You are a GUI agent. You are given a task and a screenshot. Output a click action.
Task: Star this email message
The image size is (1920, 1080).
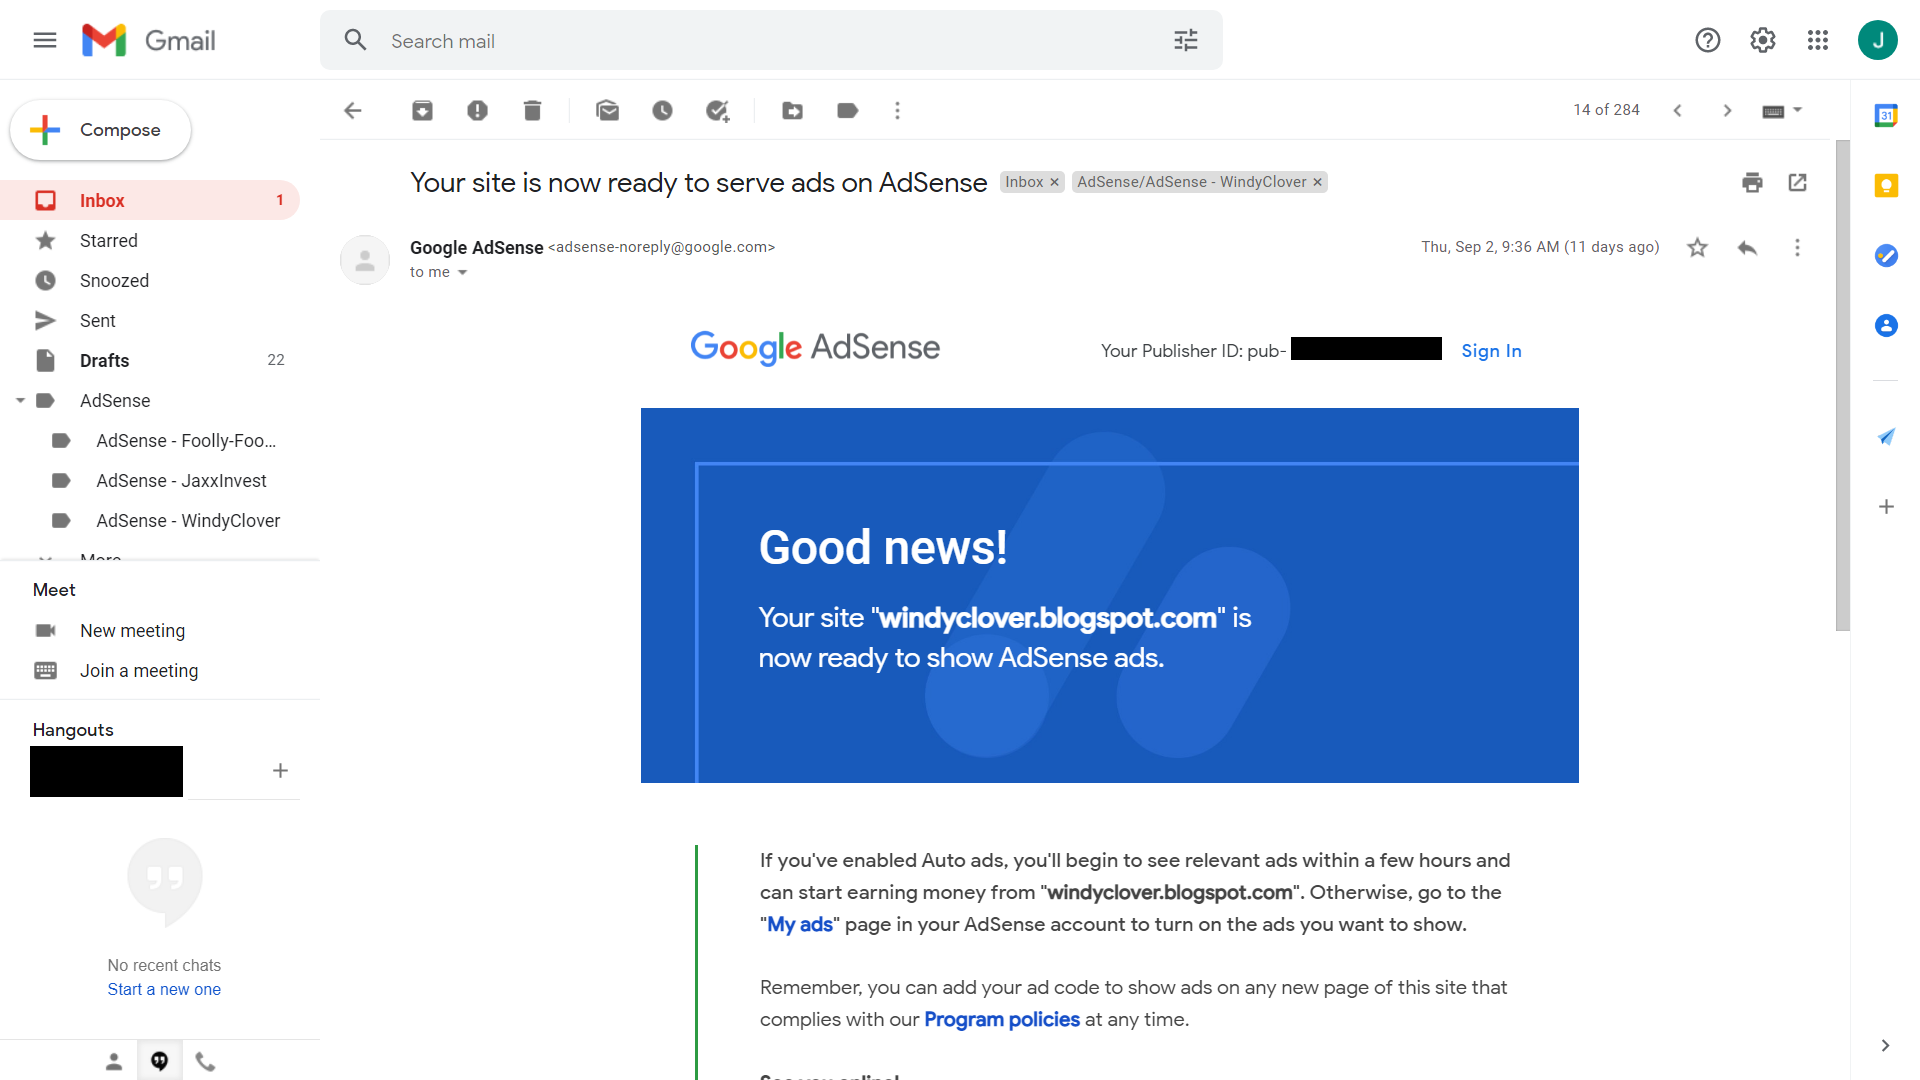1698,247
